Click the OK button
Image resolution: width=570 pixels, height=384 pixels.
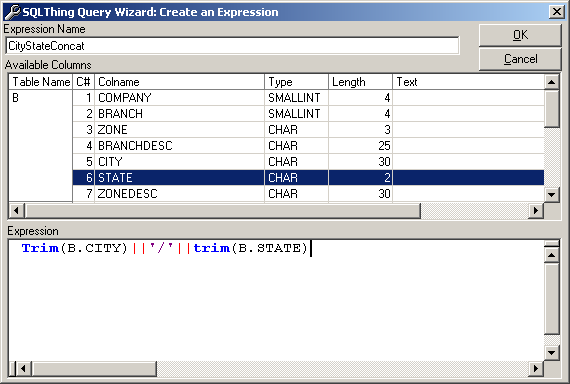pyautogui.click(x=520, y=35)
